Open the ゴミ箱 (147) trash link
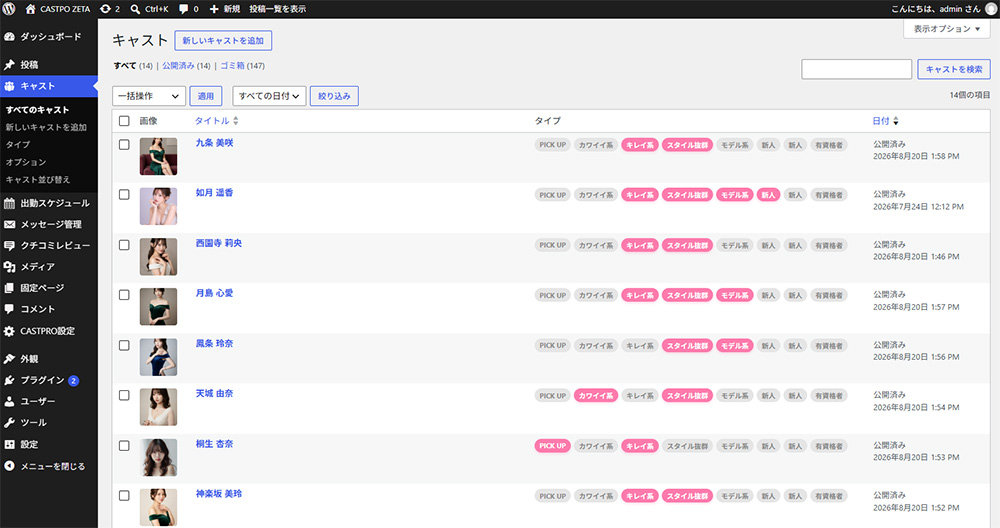The height and width of the screenshot is (528, 1000). [x=242, y=66]
